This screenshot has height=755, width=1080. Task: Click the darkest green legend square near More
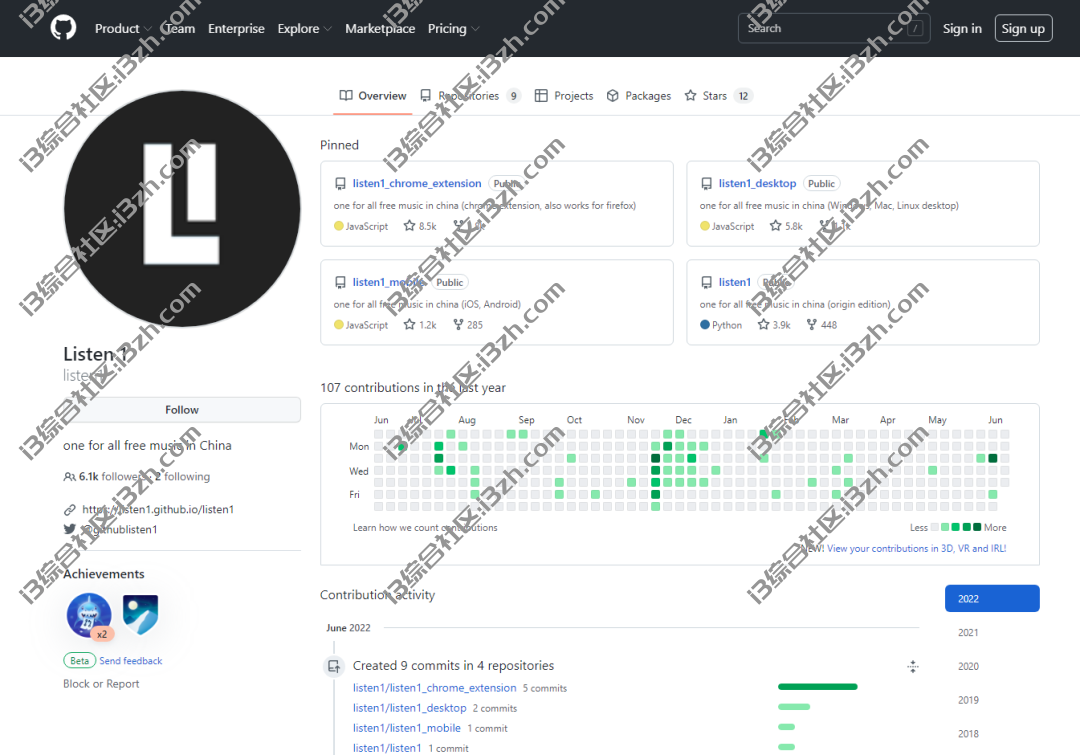(x=977, y=527)
